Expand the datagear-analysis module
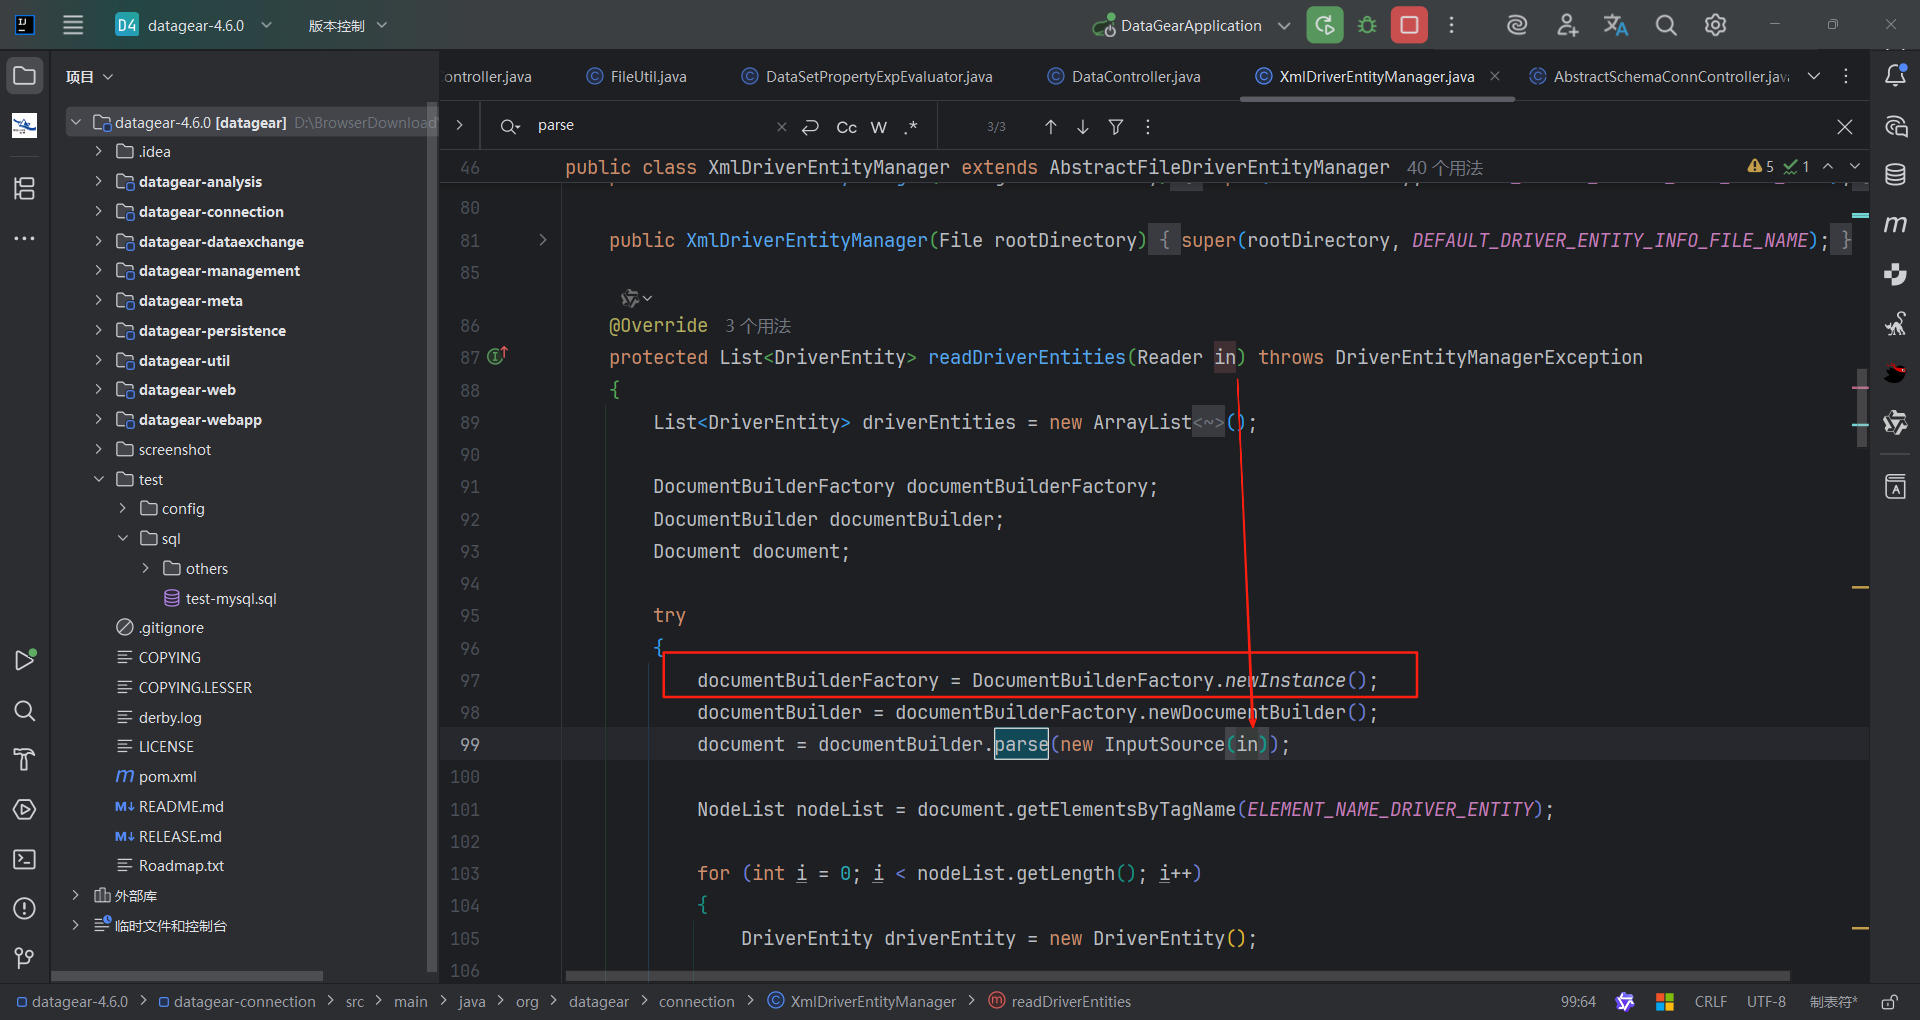The height and width of the screenshot is (1020, 1920). point(98,181)
